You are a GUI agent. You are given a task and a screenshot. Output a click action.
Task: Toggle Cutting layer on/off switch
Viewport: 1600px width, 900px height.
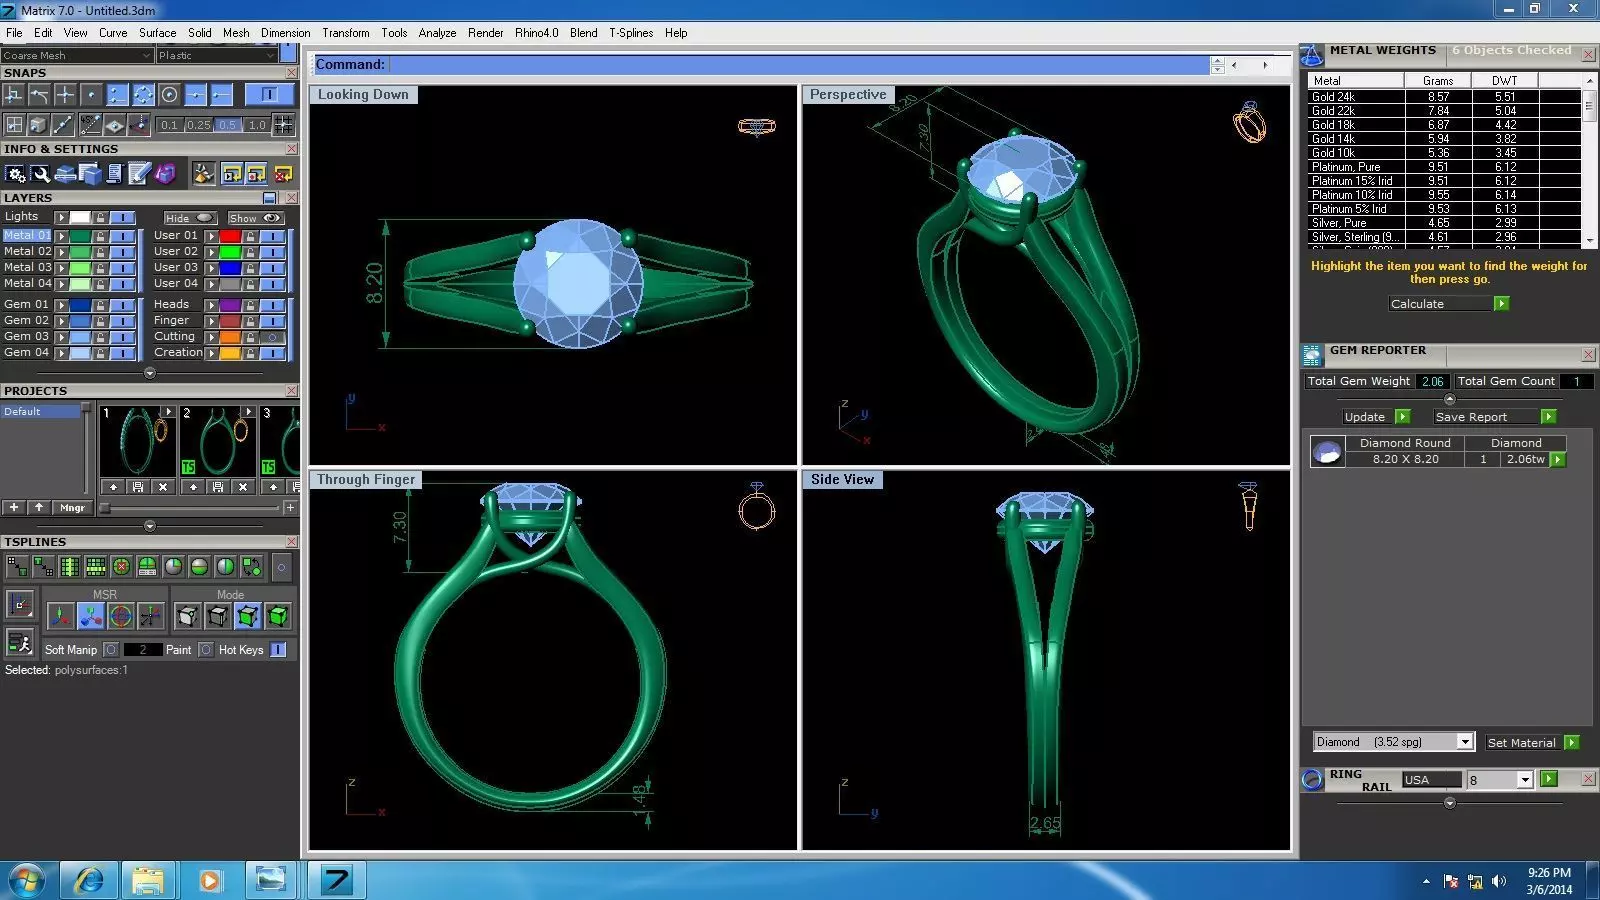[272, 337]
